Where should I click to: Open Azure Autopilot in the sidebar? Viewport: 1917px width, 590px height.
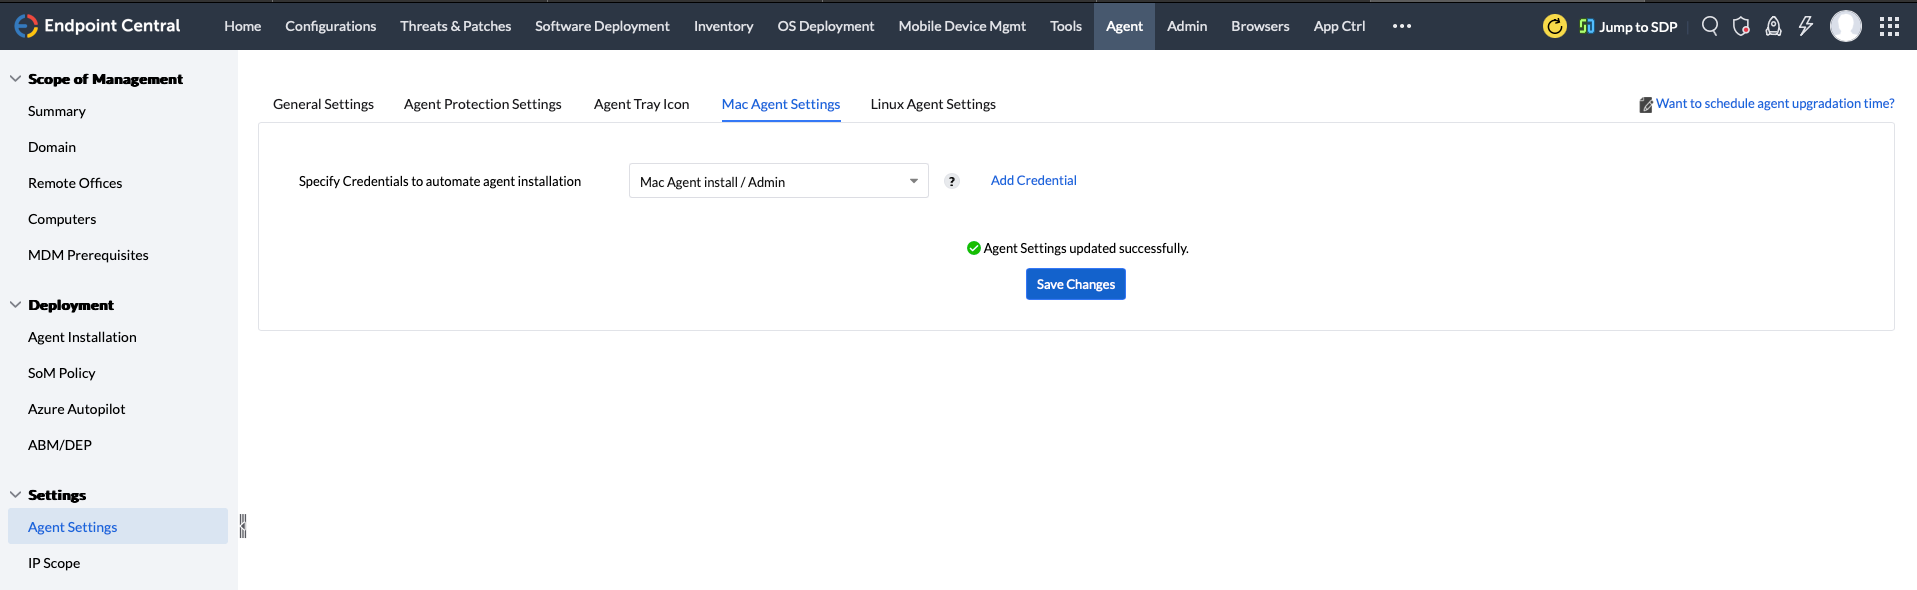(77, 409)
